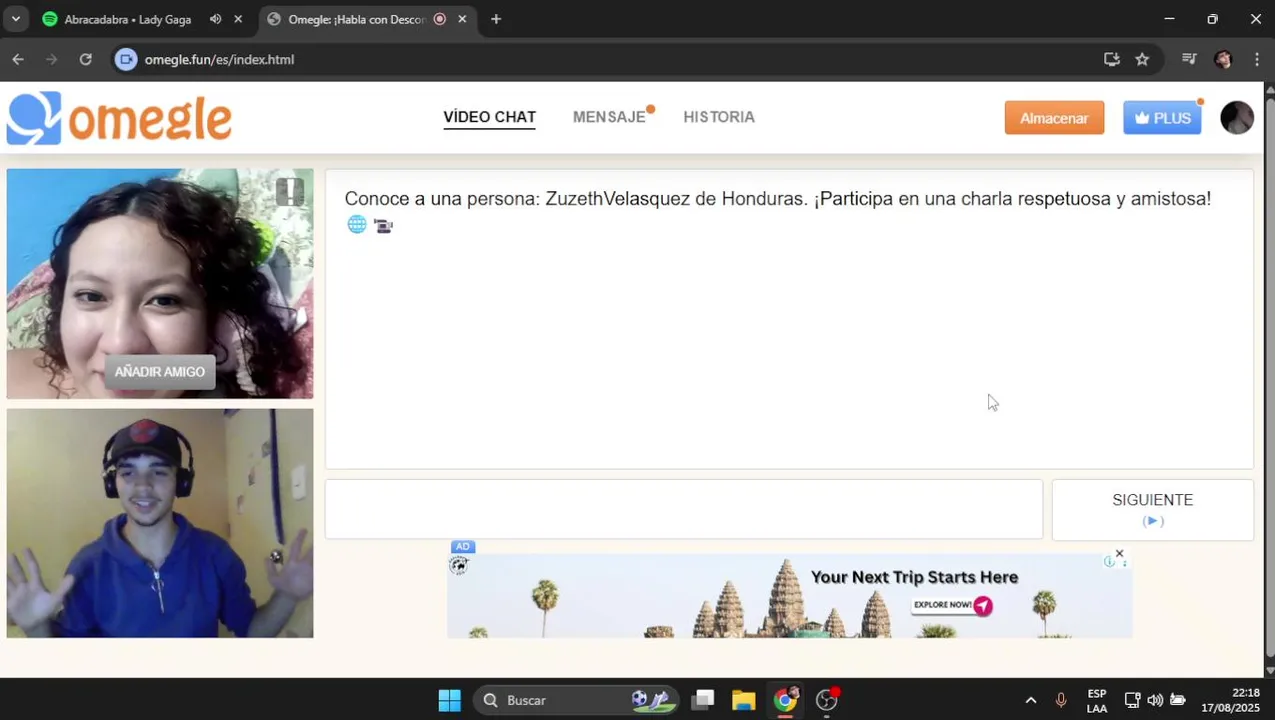Image resolution: width=1275 pixels, height=720 pixels.
Task: Open the OBS recording app taskbar icon
Action: (827, 700)
